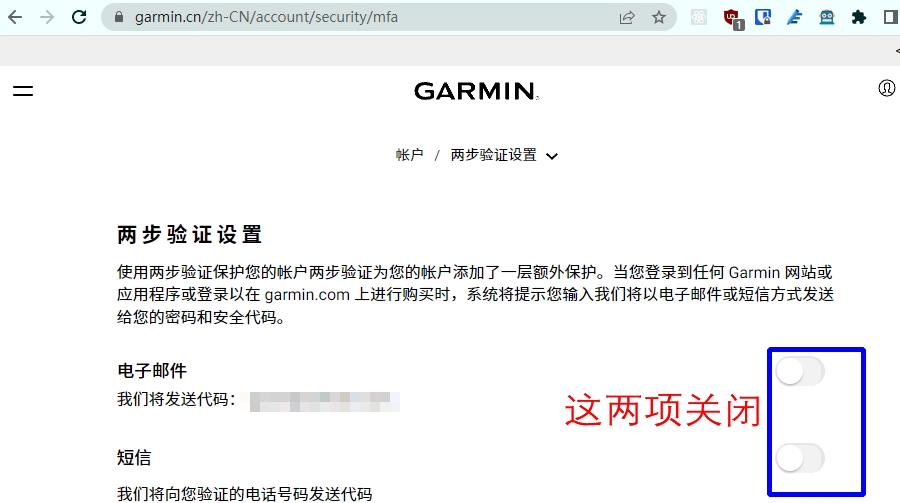This screenshot has width=900, height=503.
Task: Open the React developer tools extension
Action: (699, 17)
